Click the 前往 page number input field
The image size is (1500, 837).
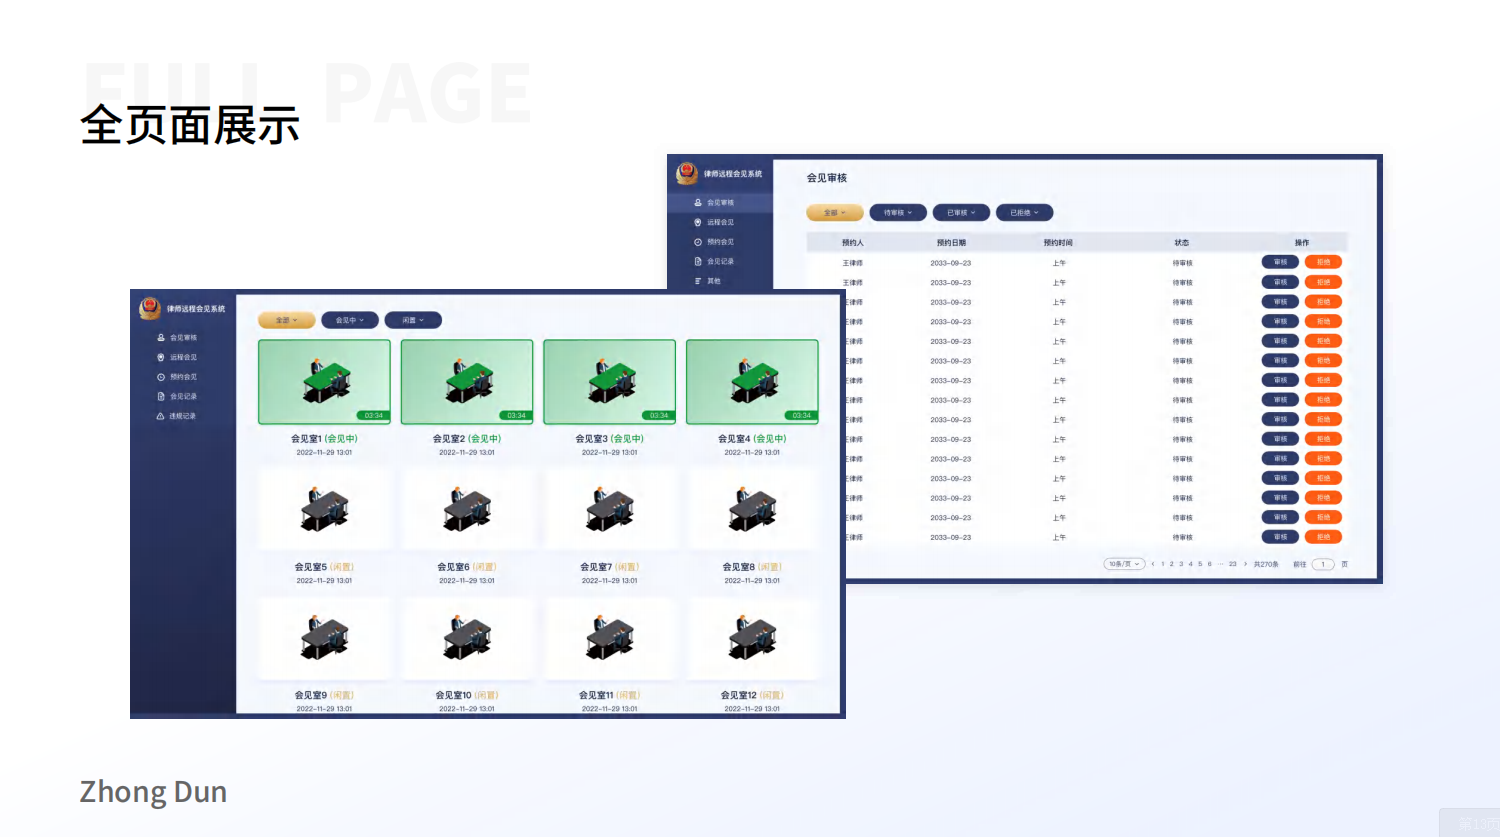(x=1323, y=564)
